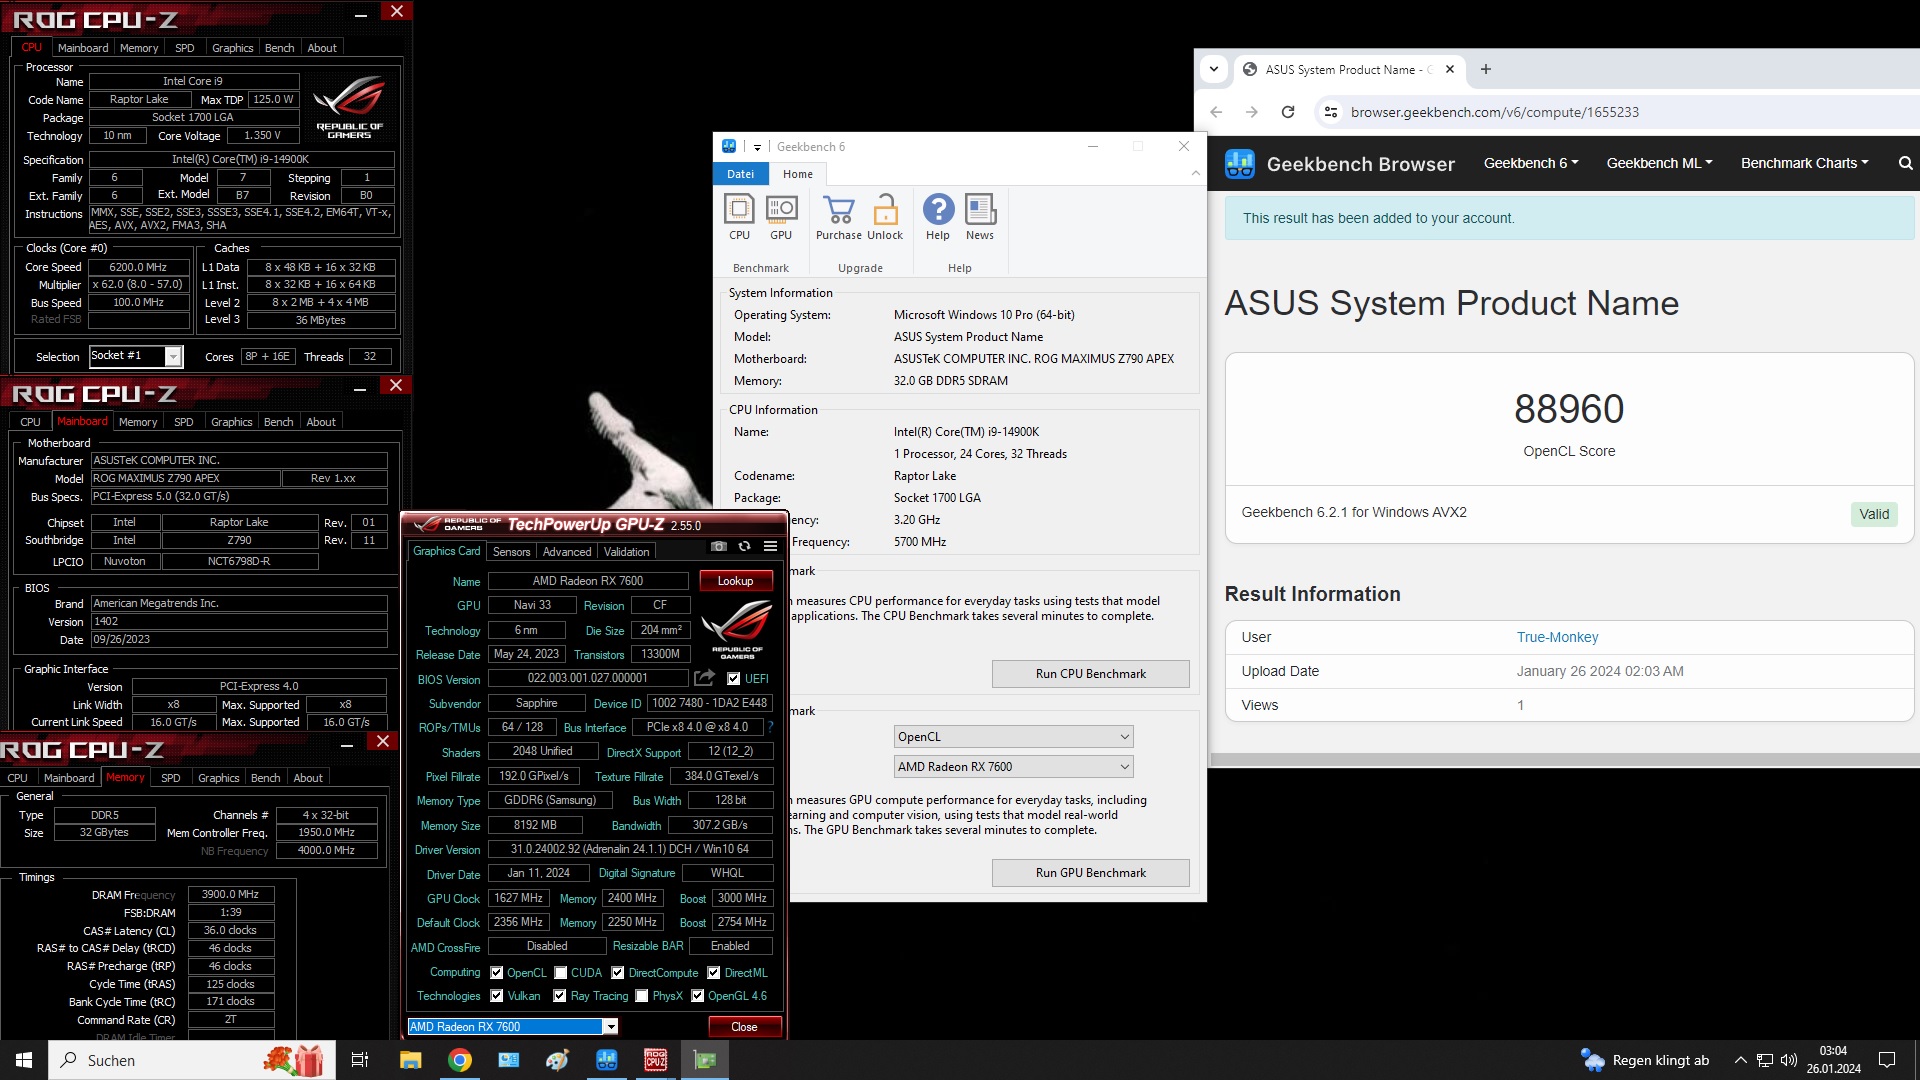Click the horizontal scrollbar in the browser page
The image size is (1920, 1080).
pyautogui.click(x=1563, y=760)
